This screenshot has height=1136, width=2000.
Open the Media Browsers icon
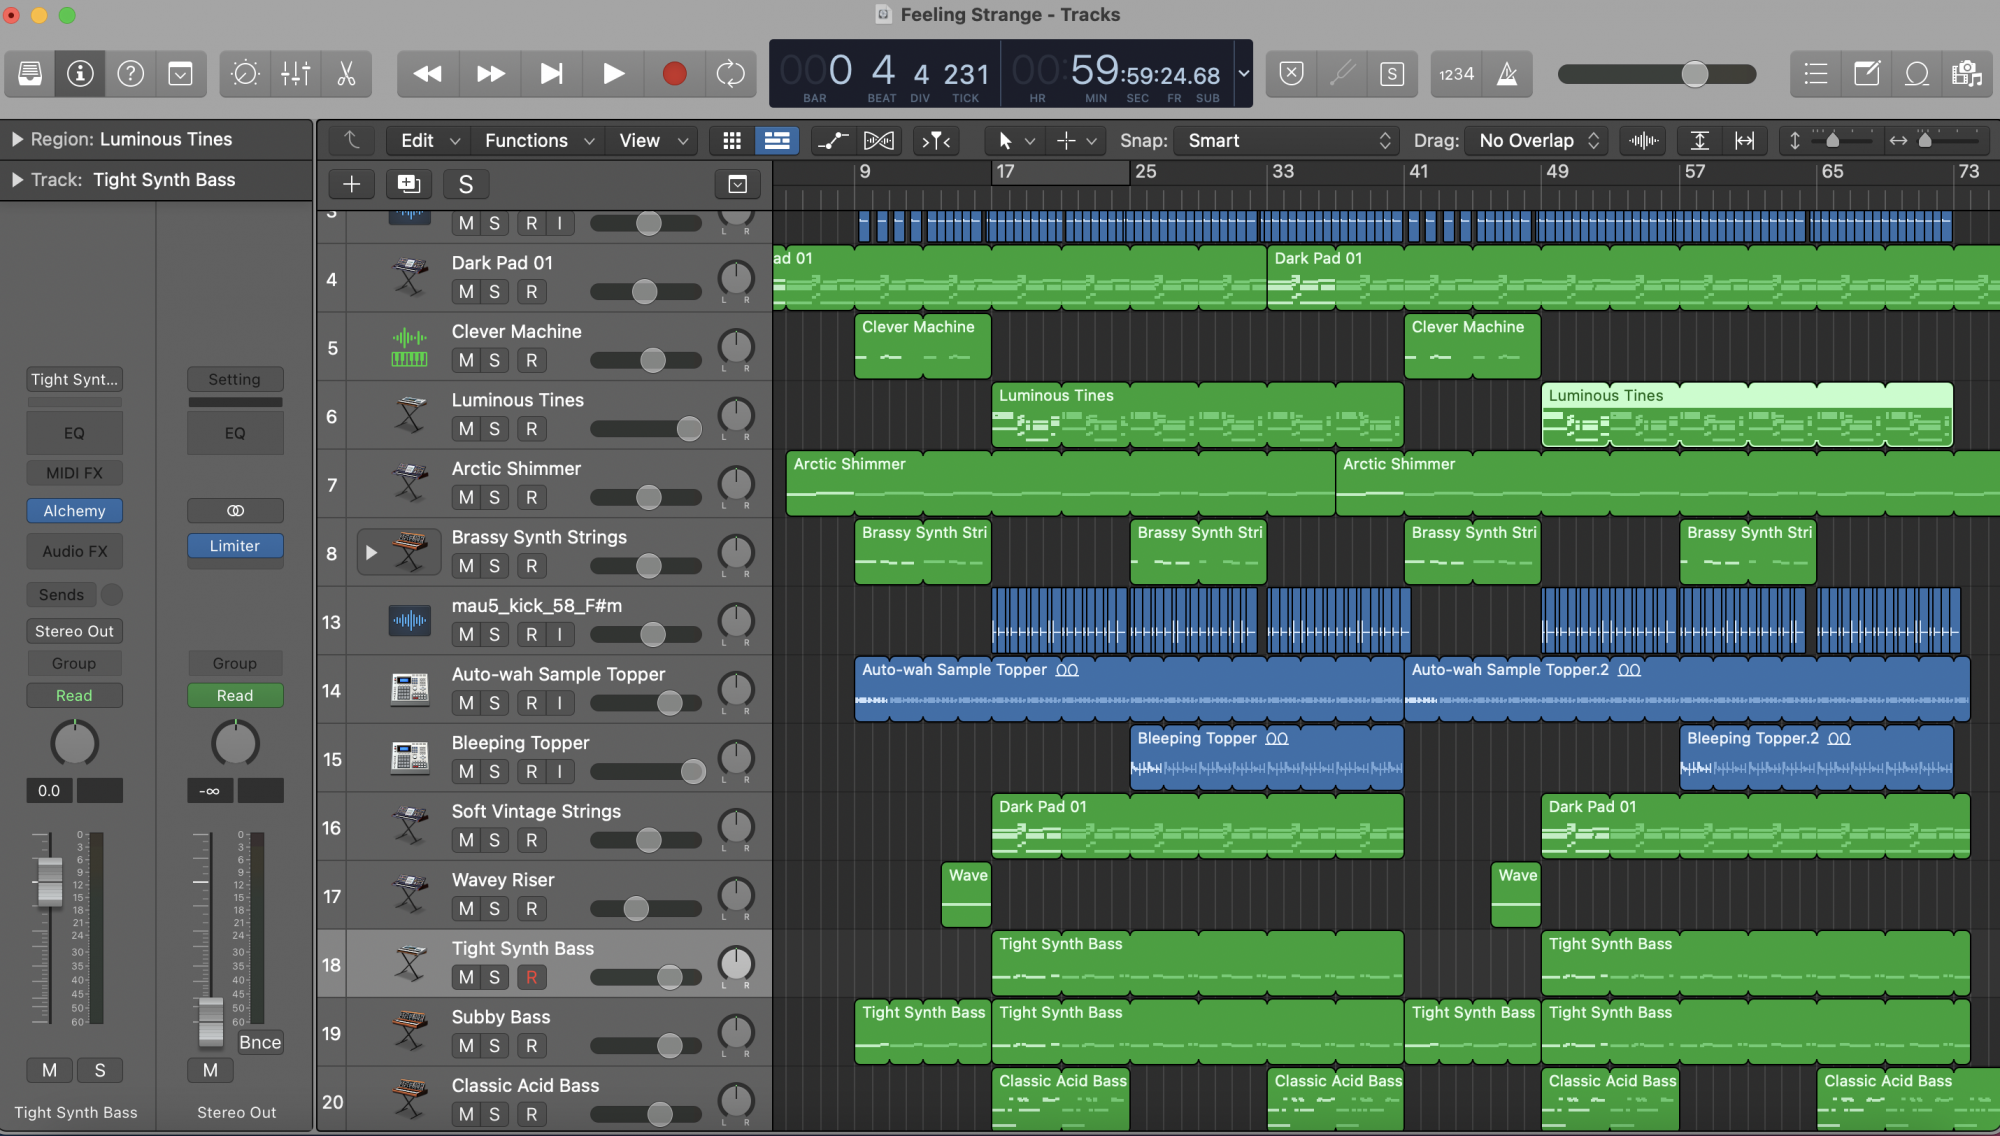point(1967,74)
